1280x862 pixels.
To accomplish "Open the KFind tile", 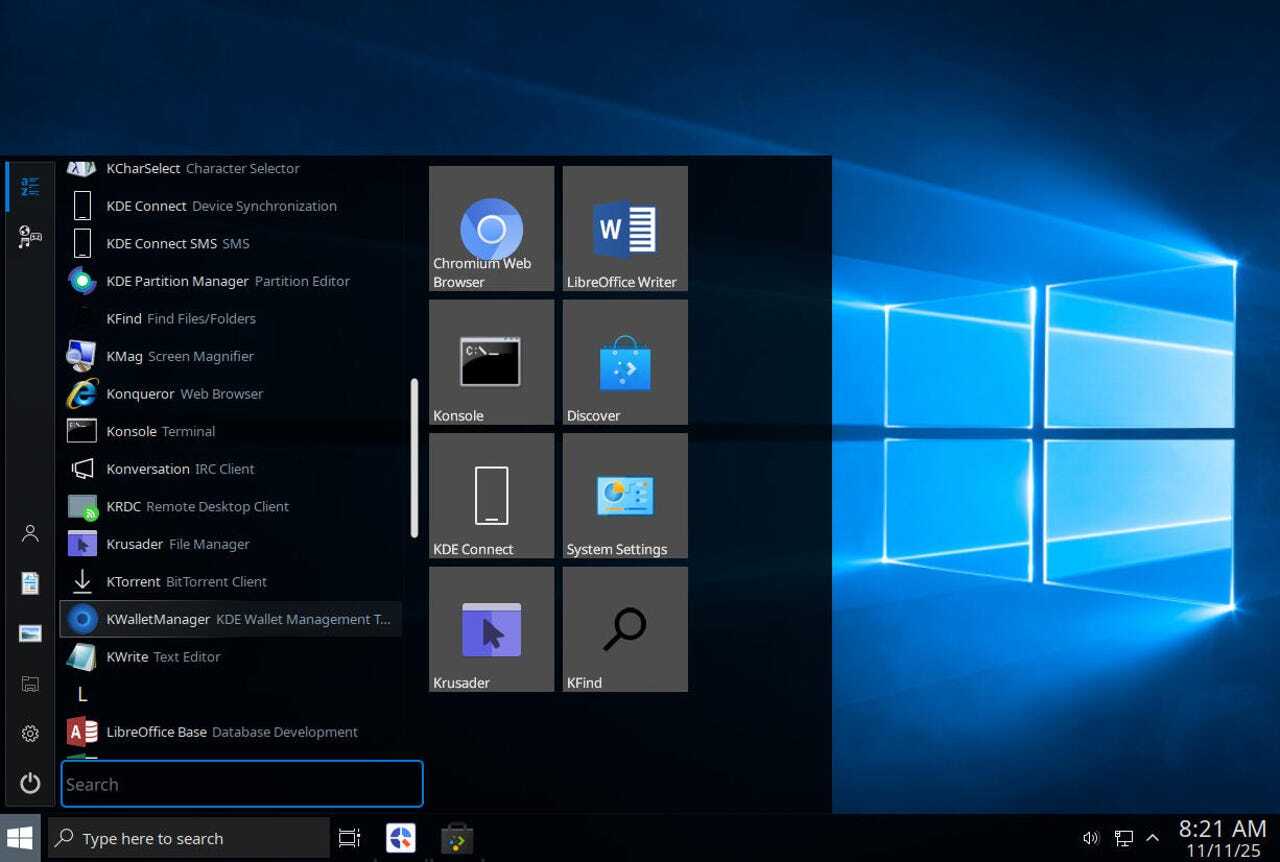I will click(x=625, y=629).
